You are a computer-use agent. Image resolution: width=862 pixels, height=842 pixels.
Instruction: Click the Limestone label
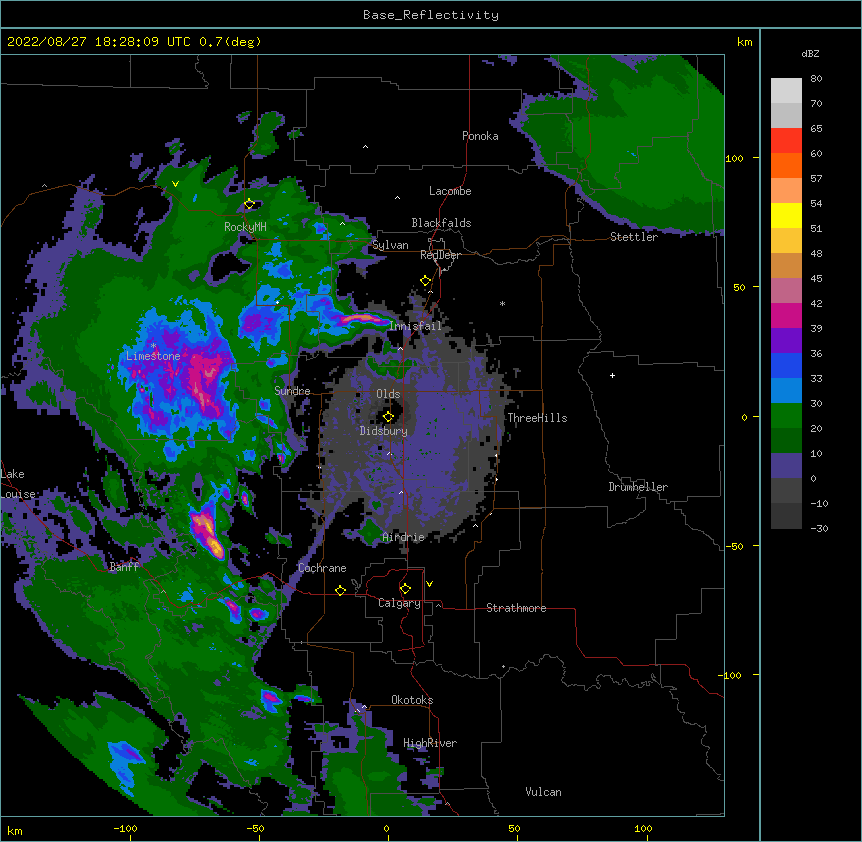153,356
